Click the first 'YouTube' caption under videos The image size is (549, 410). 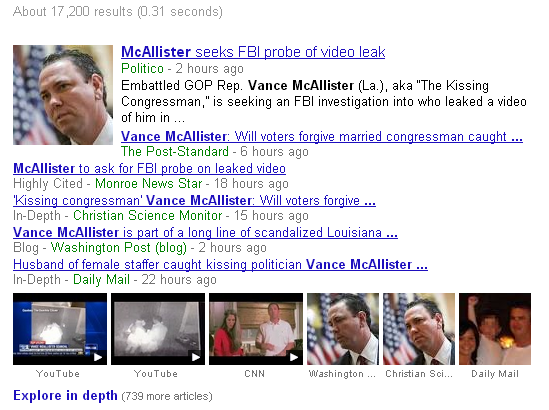click(x=58, y=374)
